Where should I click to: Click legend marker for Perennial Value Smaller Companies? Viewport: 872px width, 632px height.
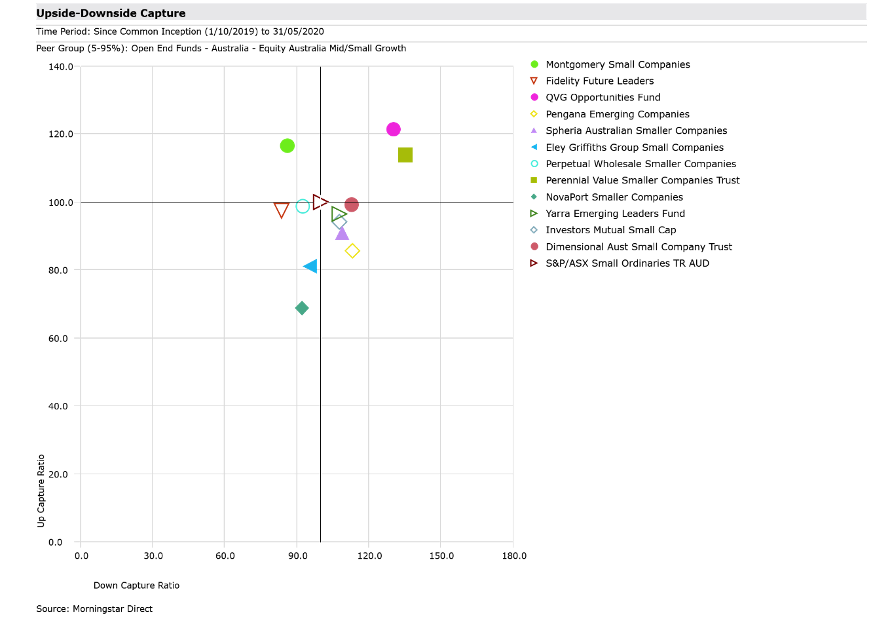pos(534,180)
